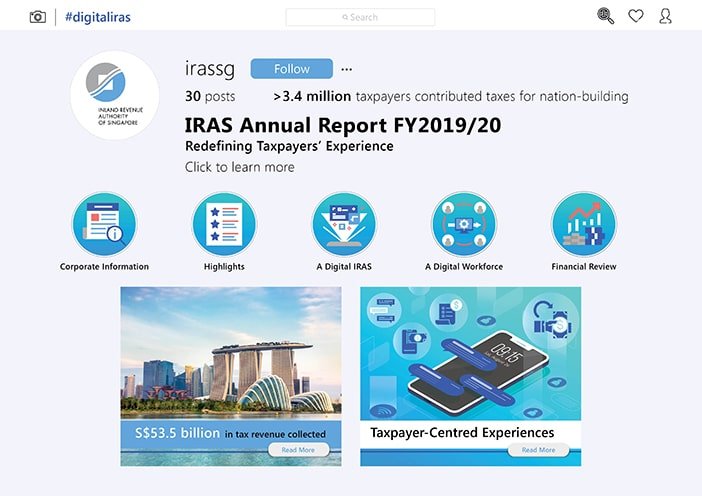Open the user profile icon
The height and width of the screenshot is (496, 702).
665,16
